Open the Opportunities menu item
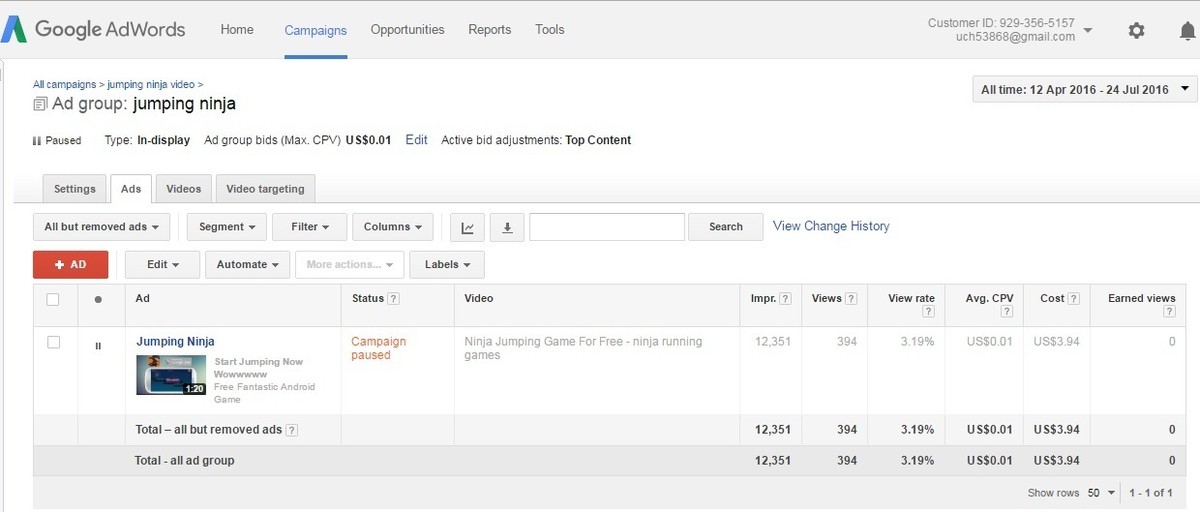1200x512 pixels. click(407, 30)
